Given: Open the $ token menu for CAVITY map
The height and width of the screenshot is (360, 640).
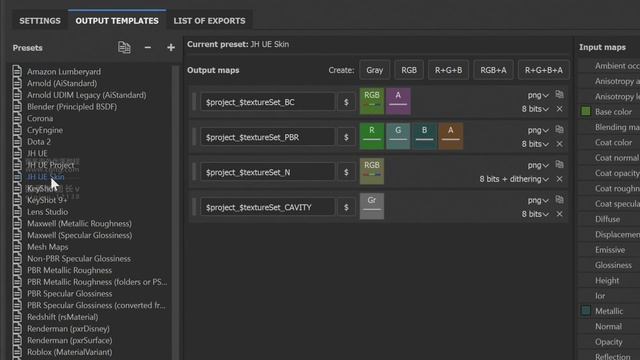Looking at the screenshot, I should 346,207.
